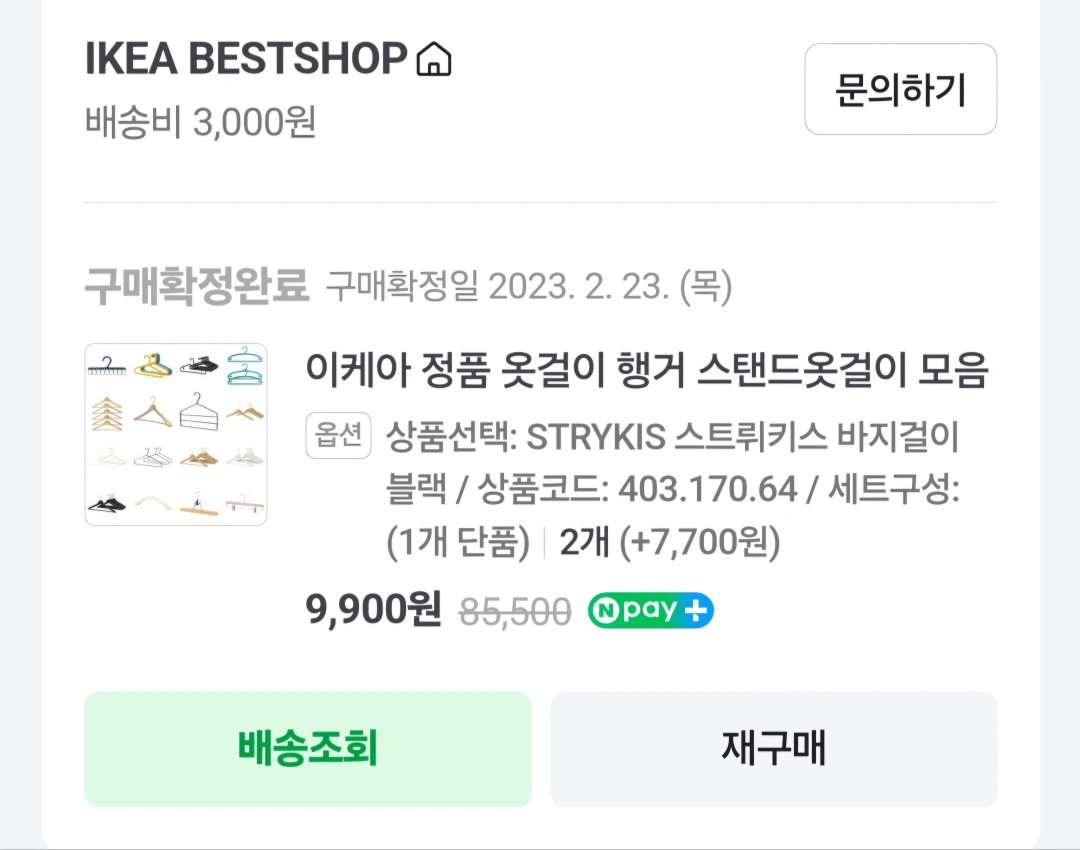
Task: Tap the 구매확정일 2023. 2. 23. date
Action: coord(529,288)
